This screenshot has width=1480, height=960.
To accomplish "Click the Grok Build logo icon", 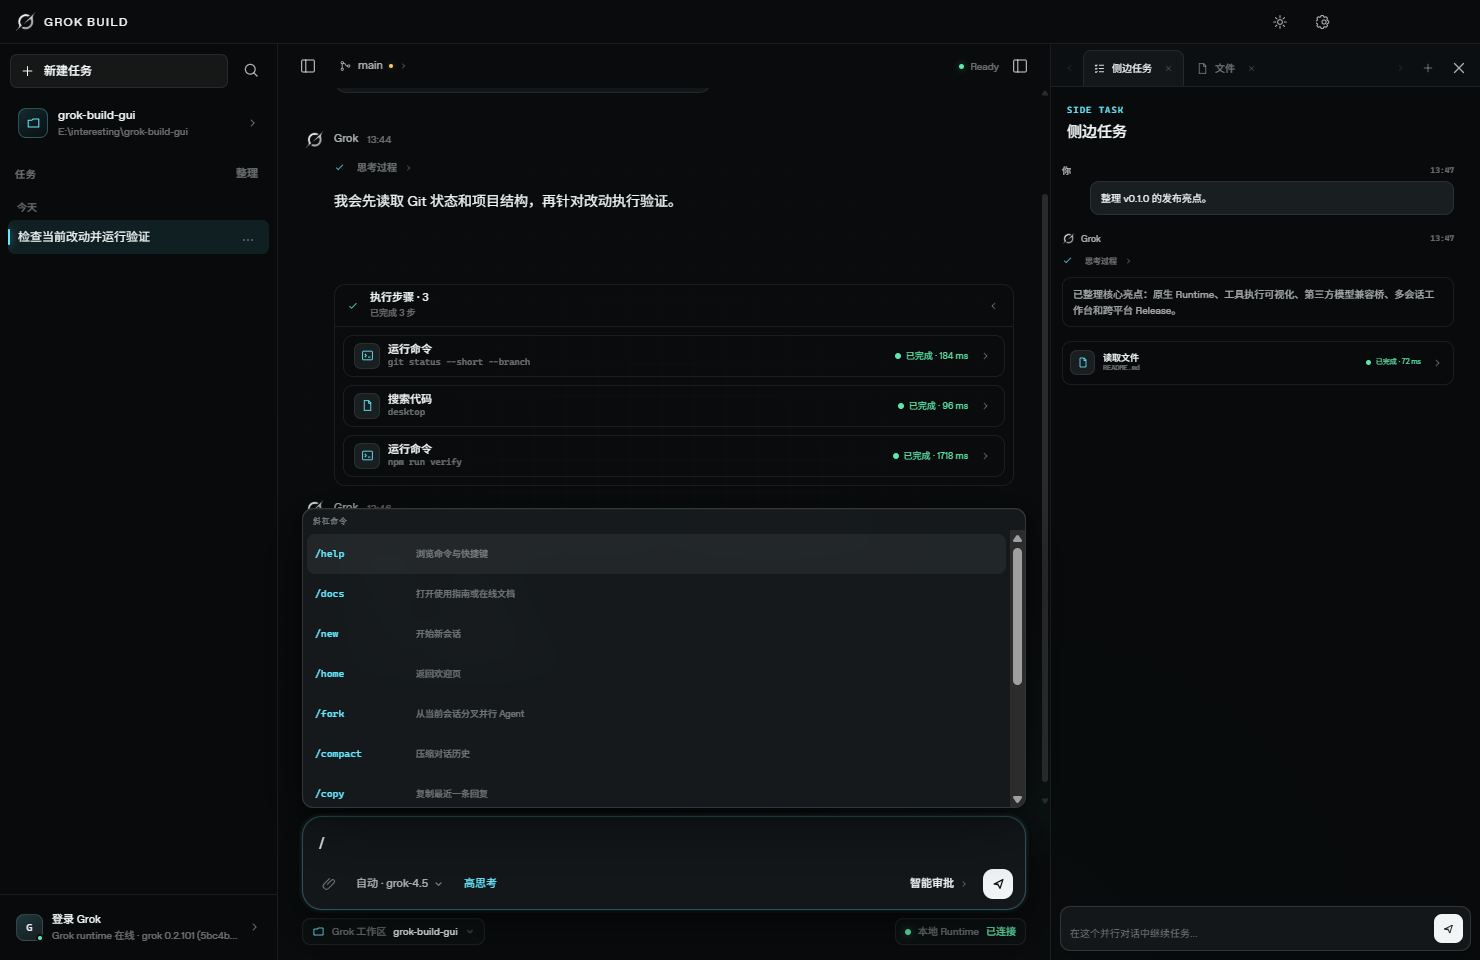I will [x=26, y=22].
